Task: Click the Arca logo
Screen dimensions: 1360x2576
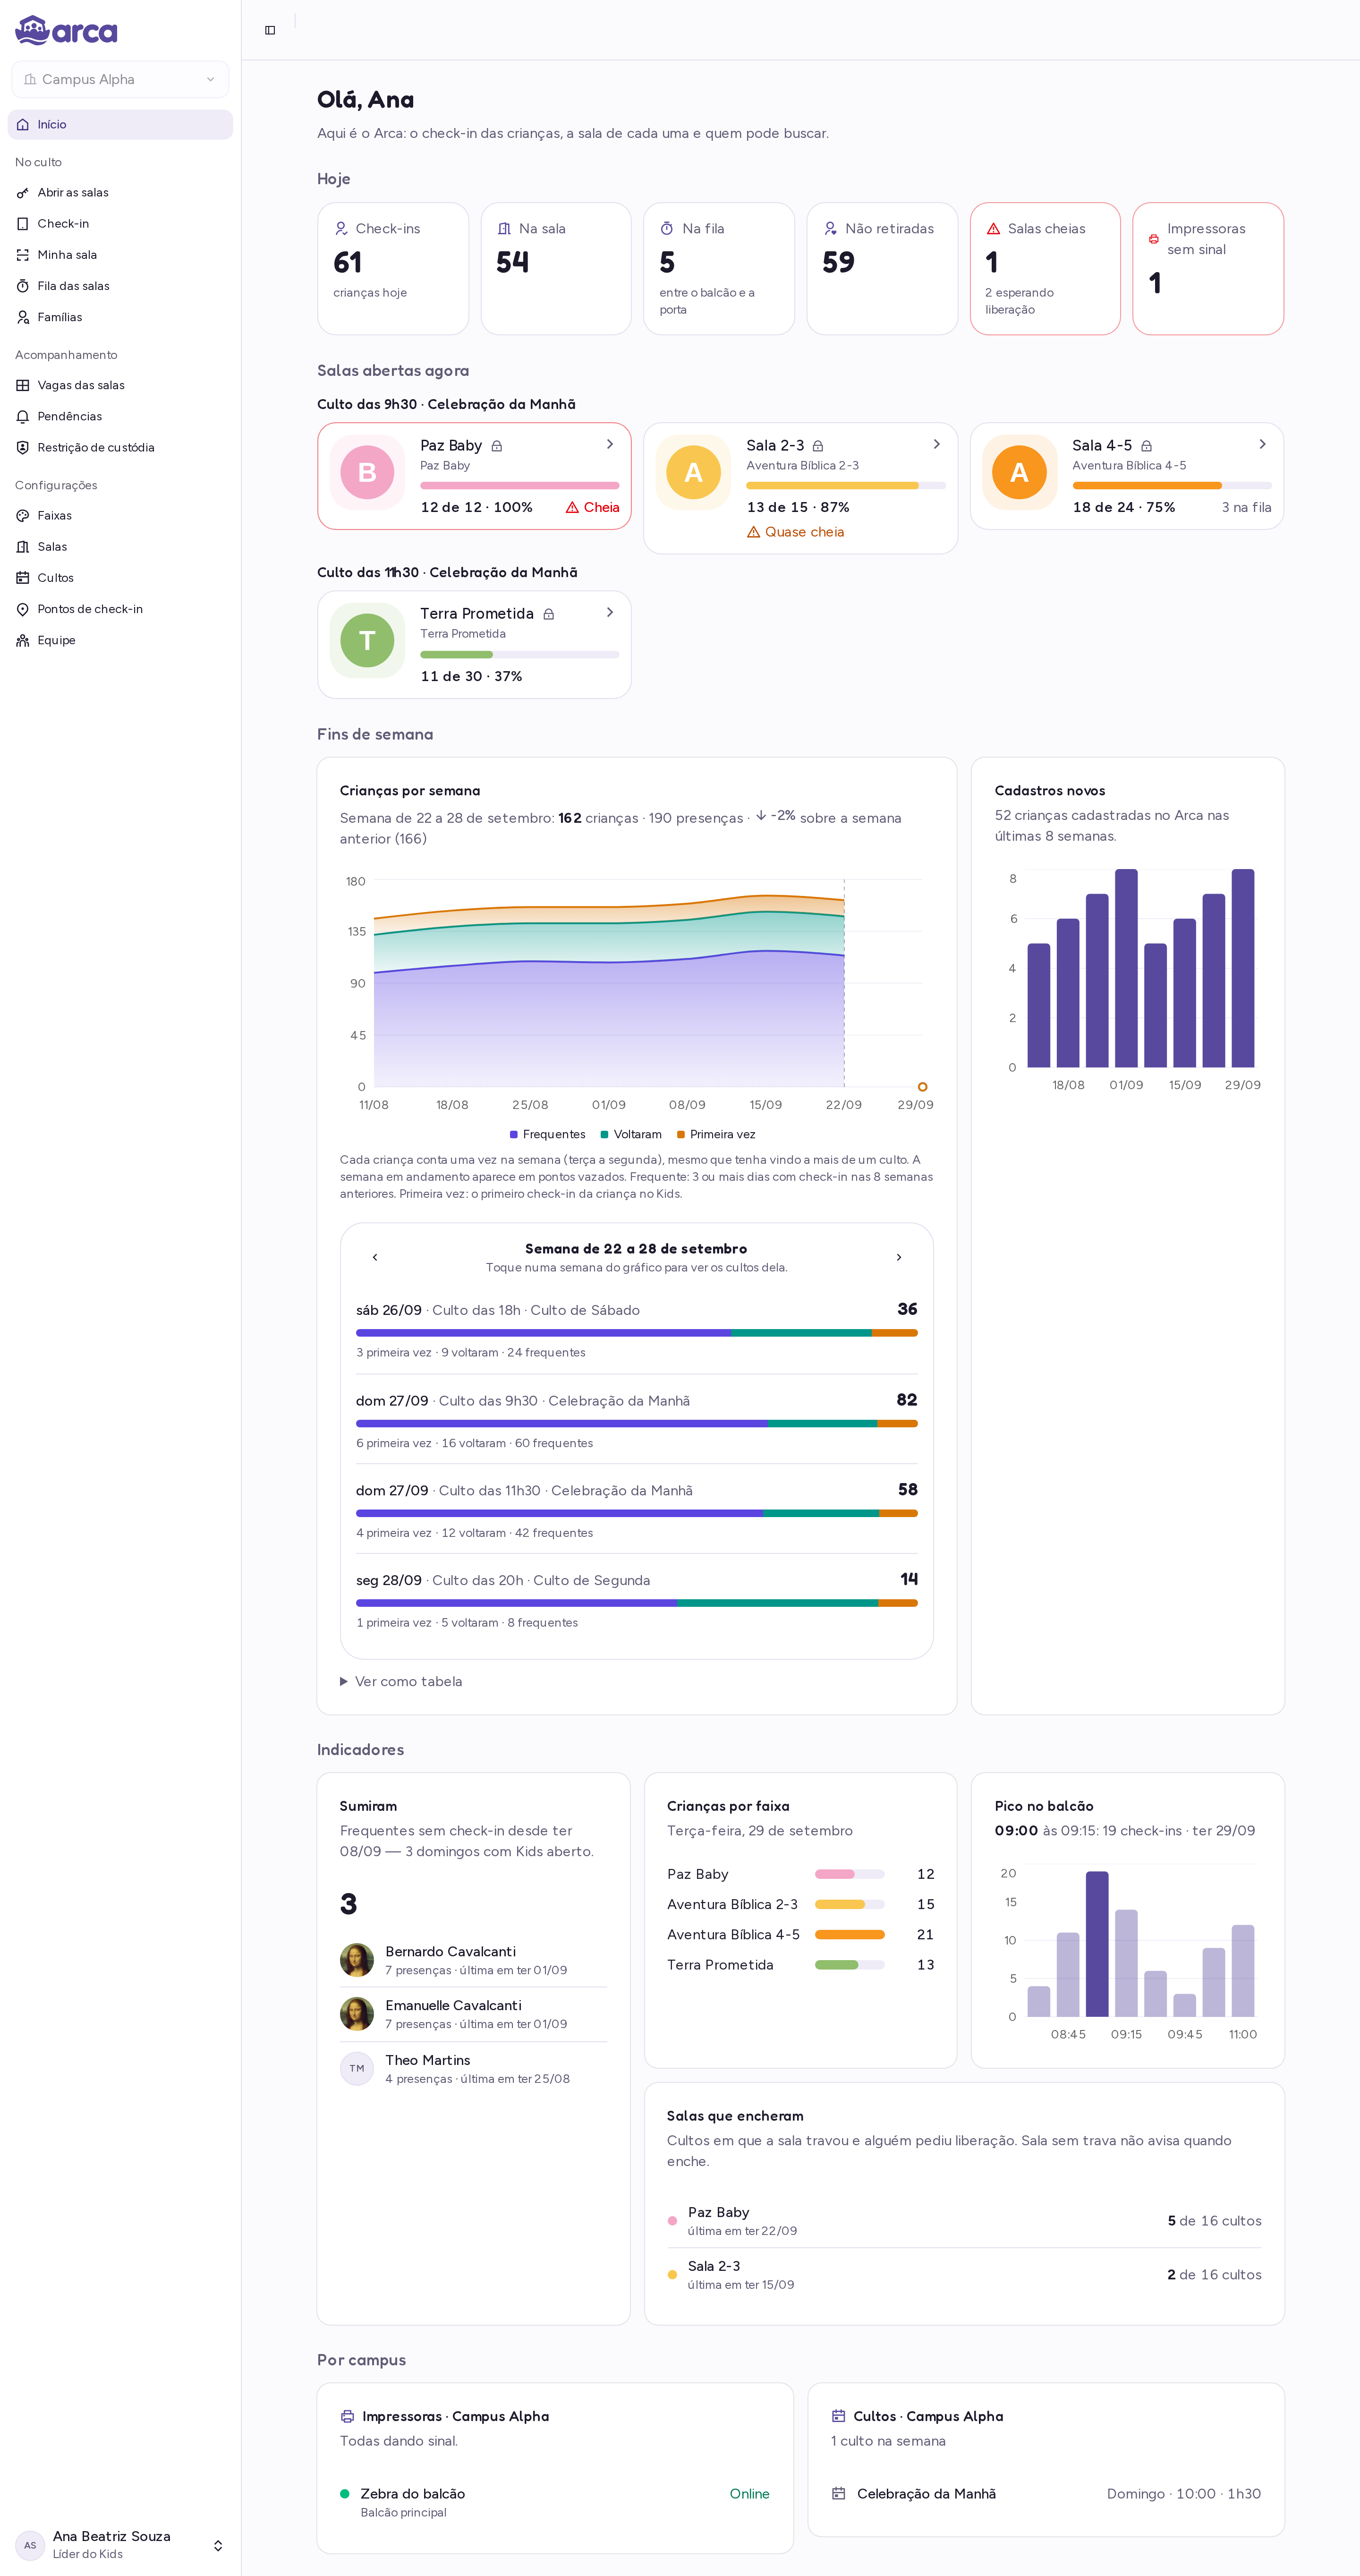Action: click(66, 31)
